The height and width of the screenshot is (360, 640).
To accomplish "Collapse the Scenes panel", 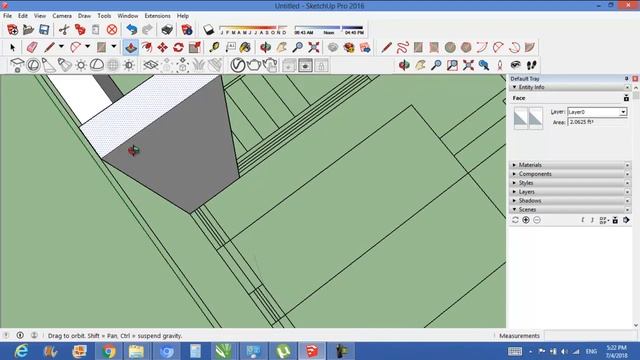I will click(514, 209).
